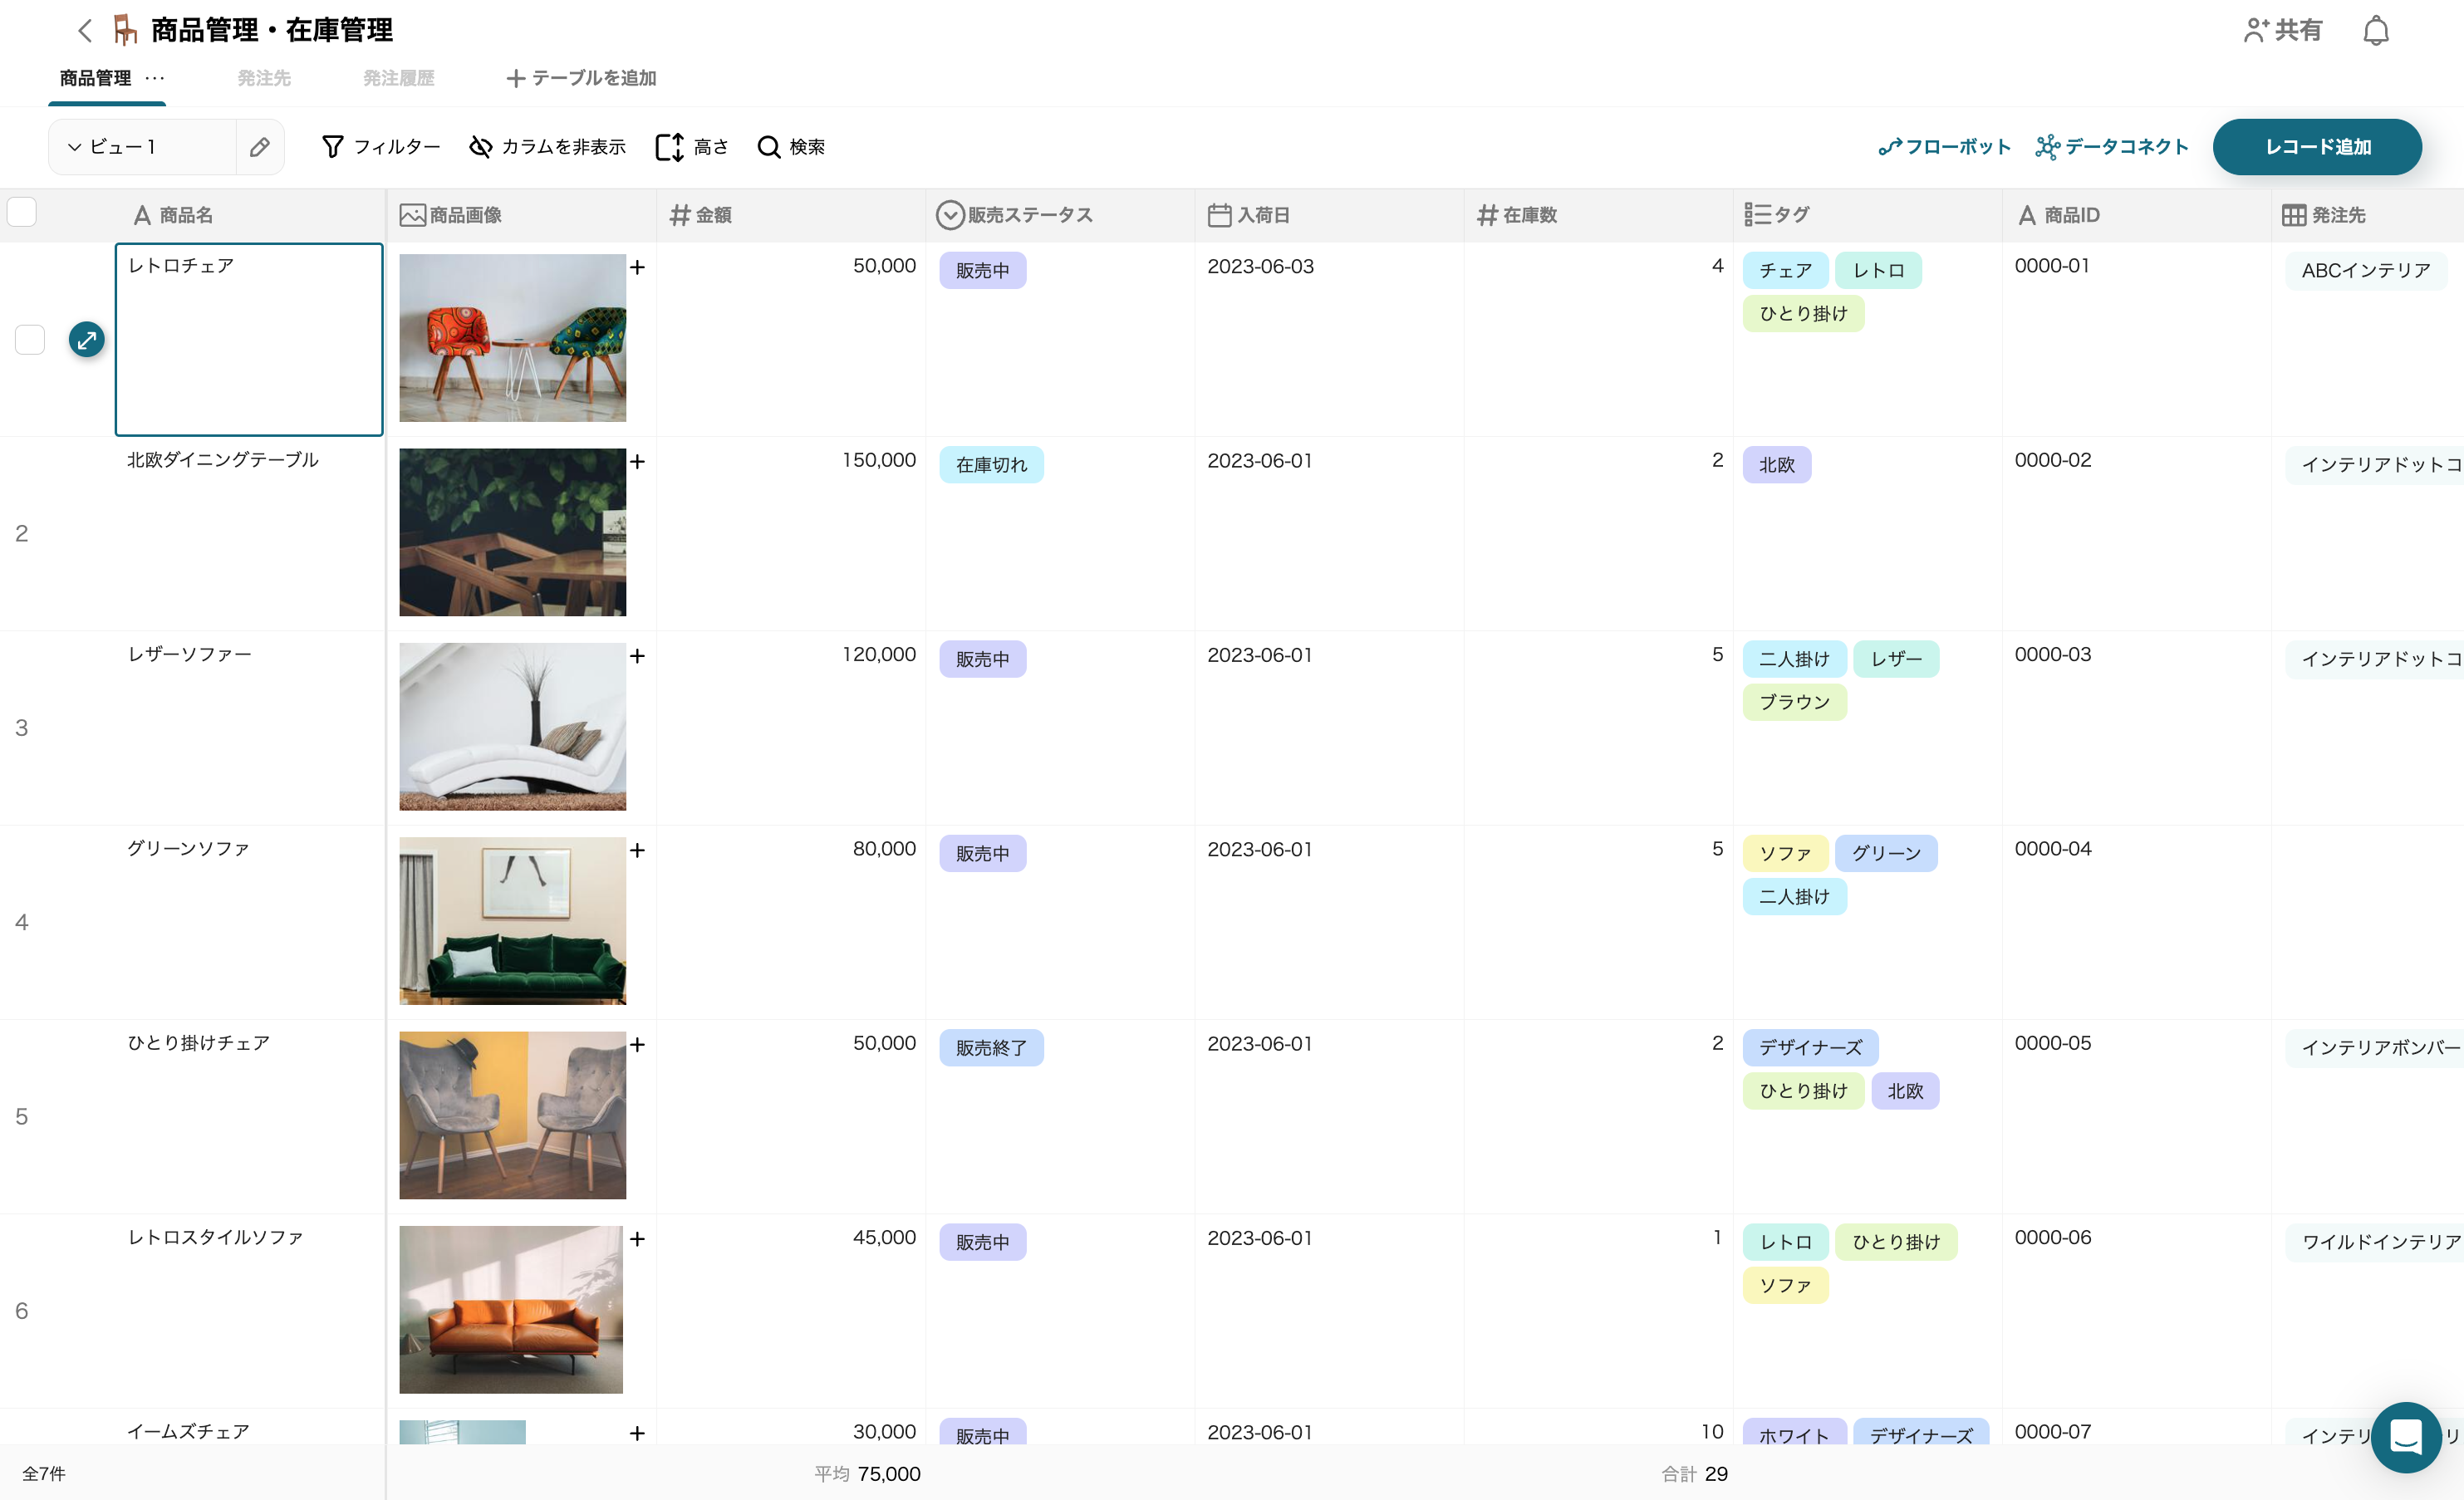The image size is (2464, 1500).
Task: Open the chat support bubble
Action: (2405, 1437)
